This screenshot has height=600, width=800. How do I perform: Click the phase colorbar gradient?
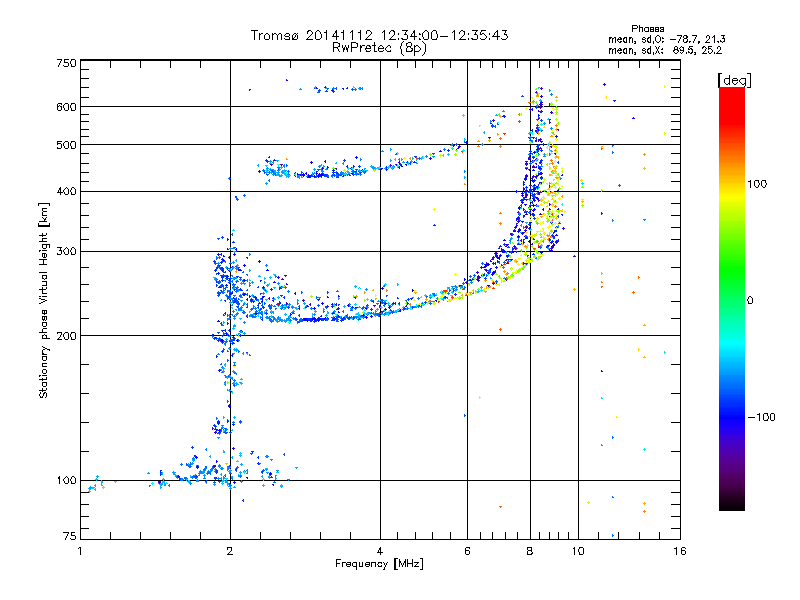732,298
